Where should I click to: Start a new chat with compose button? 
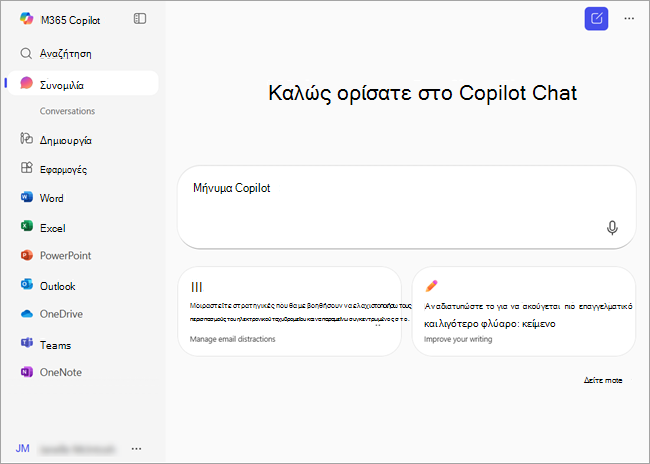coord(596,19)
